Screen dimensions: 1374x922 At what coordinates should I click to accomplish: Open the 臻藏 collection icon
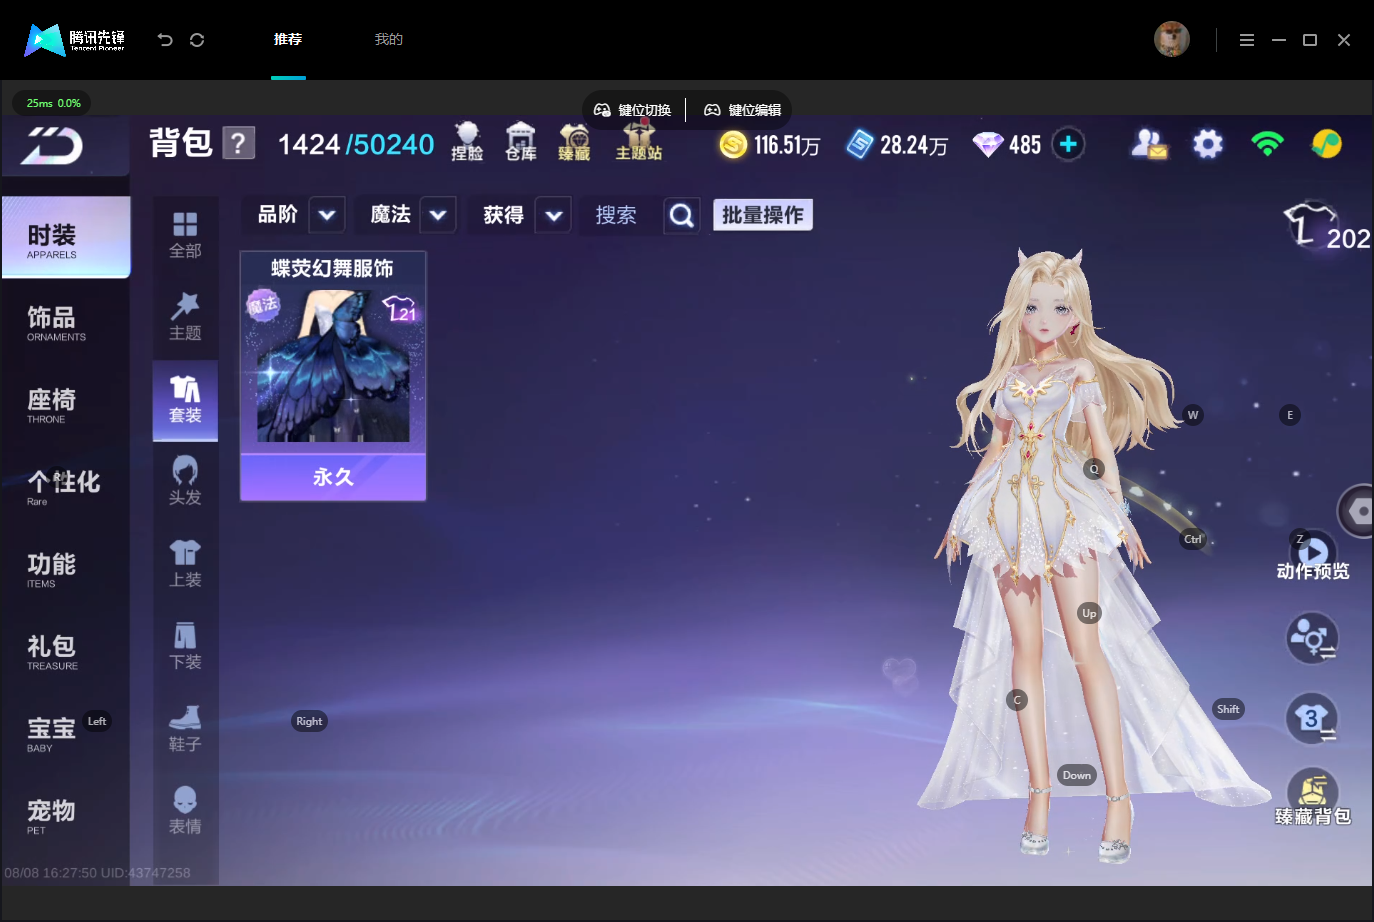pos(574,141)
